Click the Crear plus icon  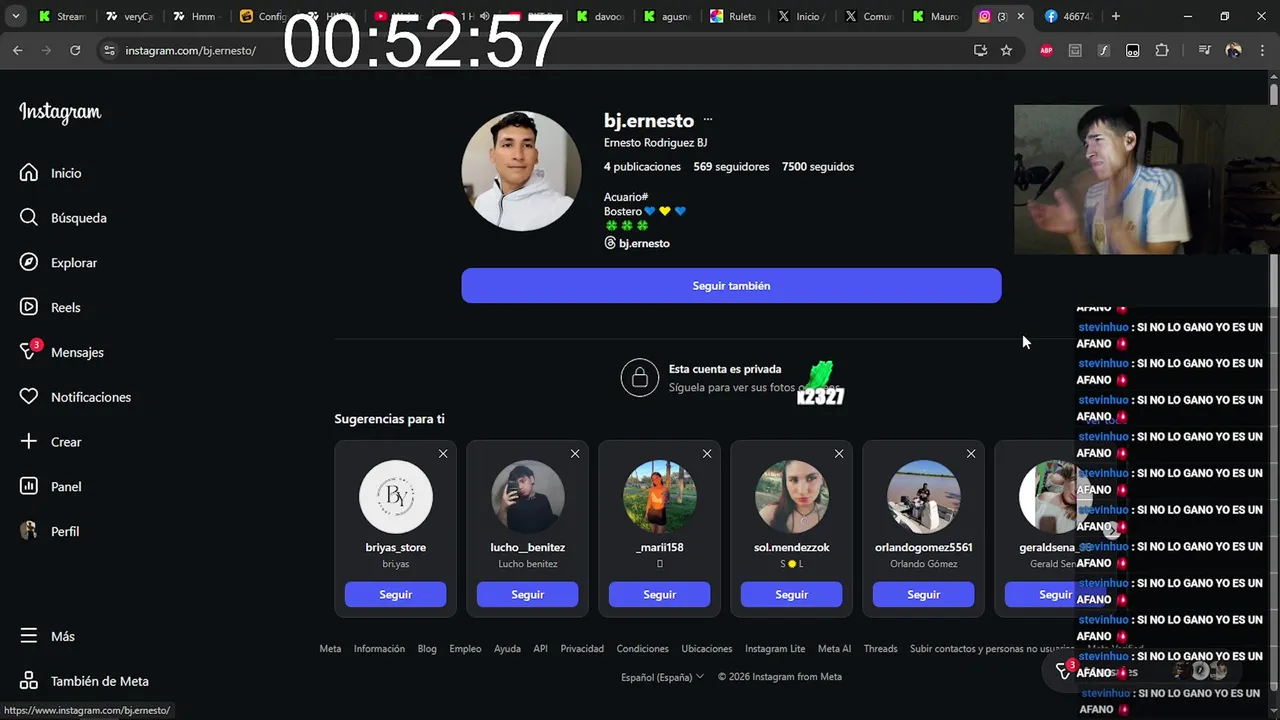pyautogui.click(x=29, y=442)
